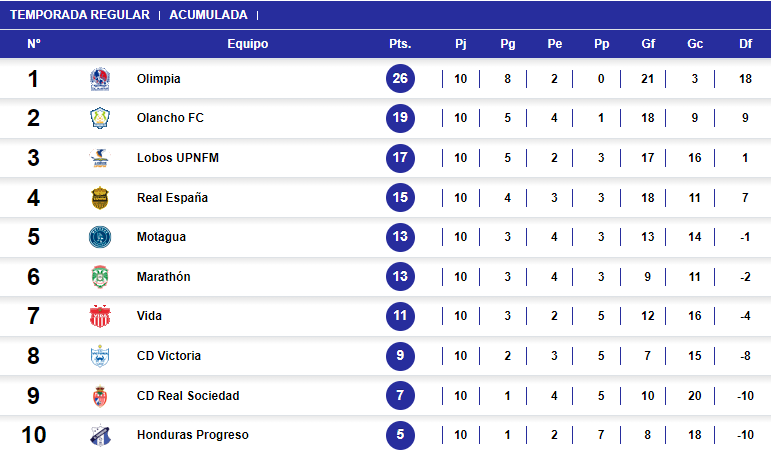
Task: Open the Motagua team name link
Action: tap(161, 237)
